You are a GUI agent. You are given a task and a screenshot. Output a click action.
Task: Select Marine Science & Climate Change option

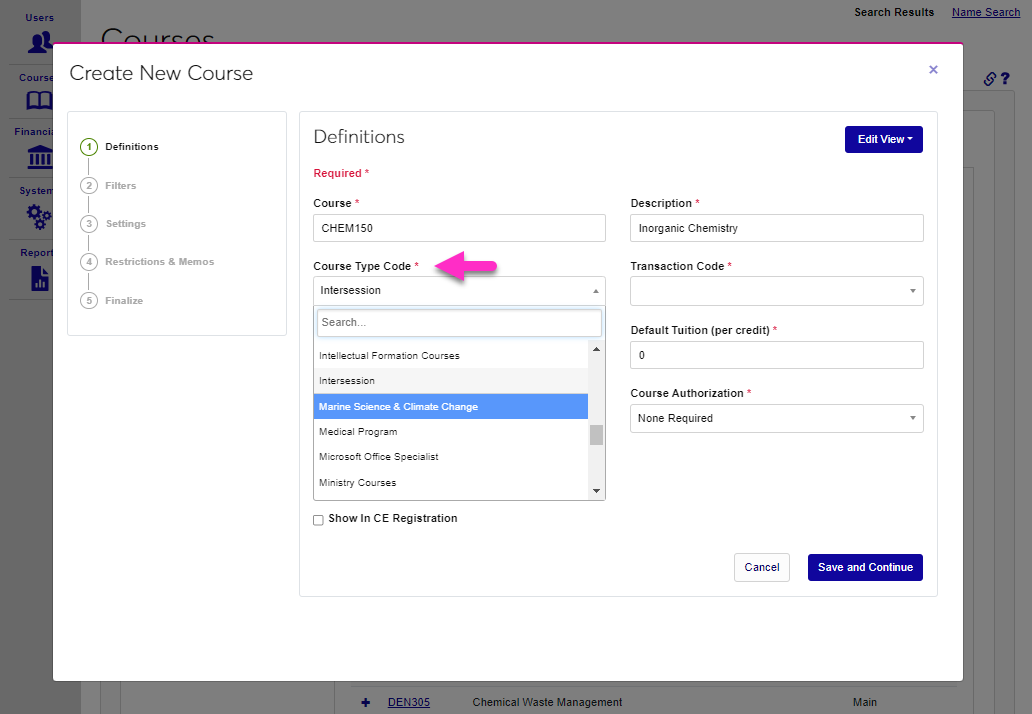point(450,407)
